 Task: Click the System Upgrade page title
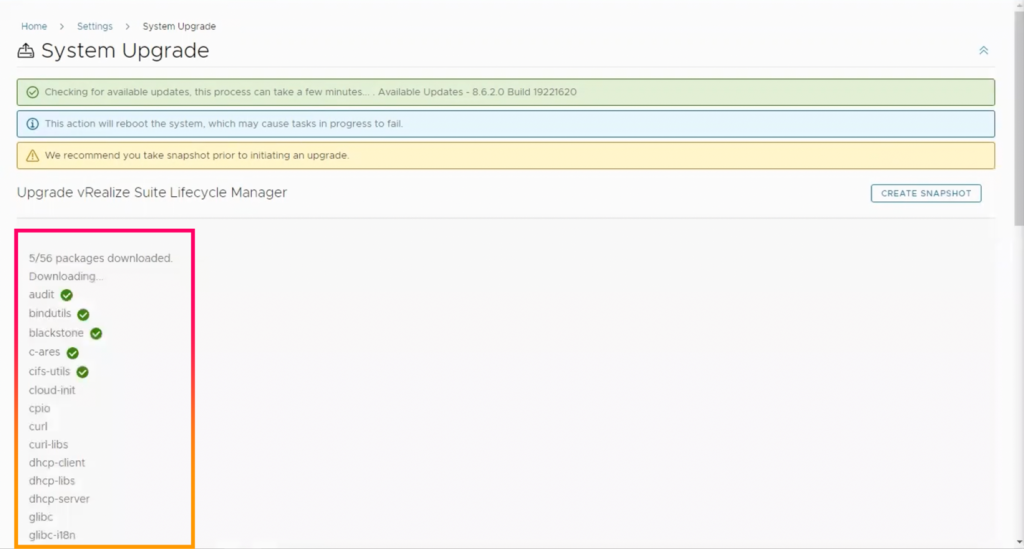tap(125, 51)
